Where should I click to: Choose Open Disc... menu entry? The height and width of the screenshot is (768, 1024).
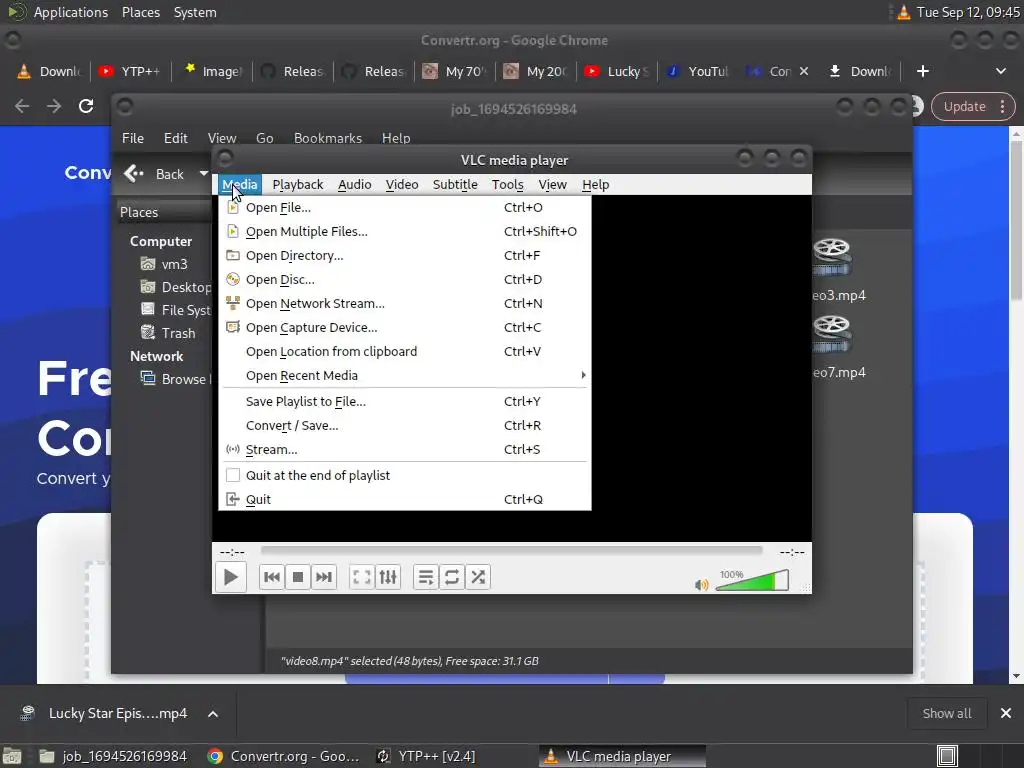coord(405,280)
